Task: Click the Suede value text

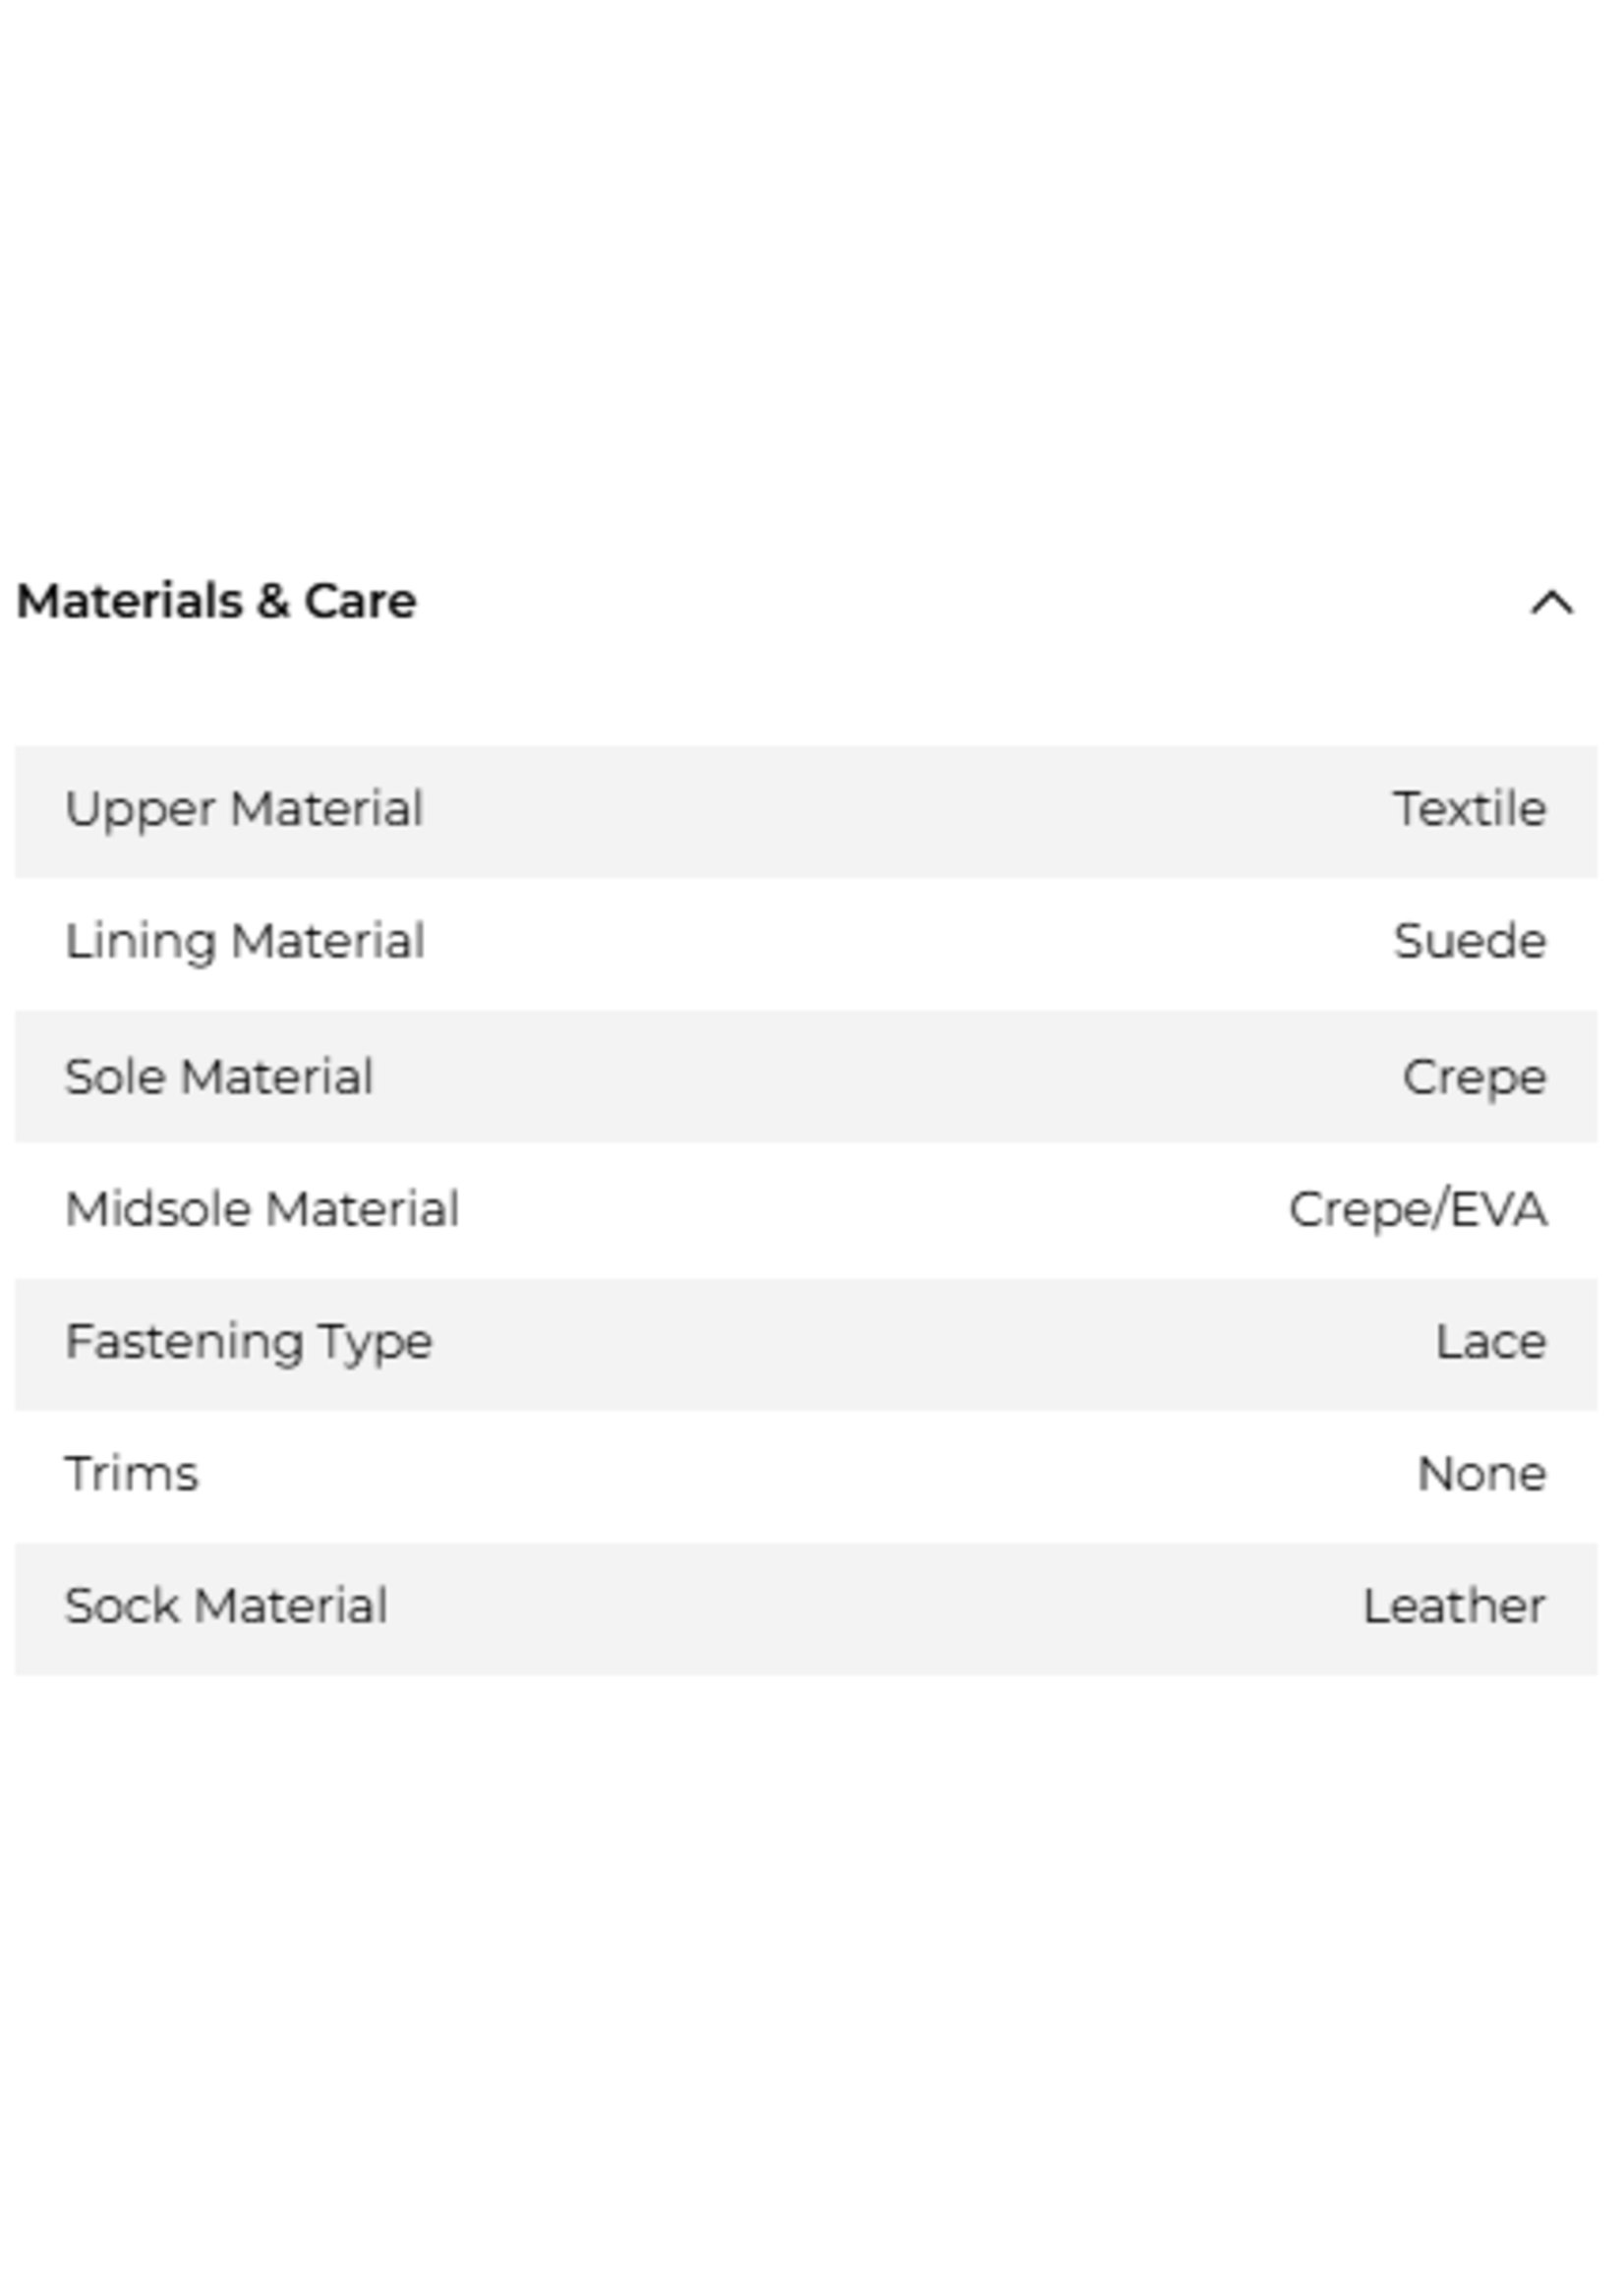Action: 1469,942
